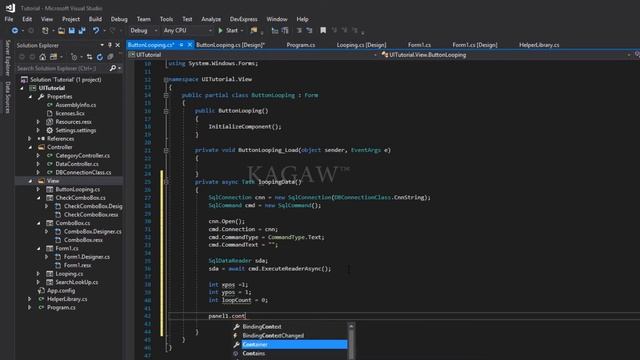This screenshot has width=640, height=360.
Task: Click the Save All icon
Action: pos(82,31)
